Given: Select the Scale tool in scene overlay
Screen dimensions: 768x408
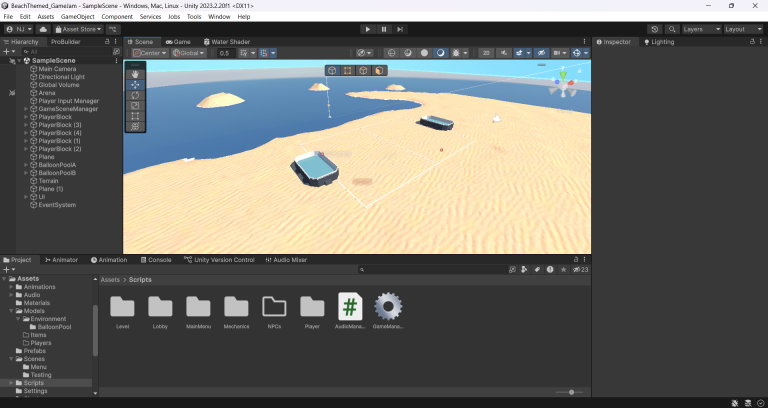Looking at the screenshot, I should (135, 105).
